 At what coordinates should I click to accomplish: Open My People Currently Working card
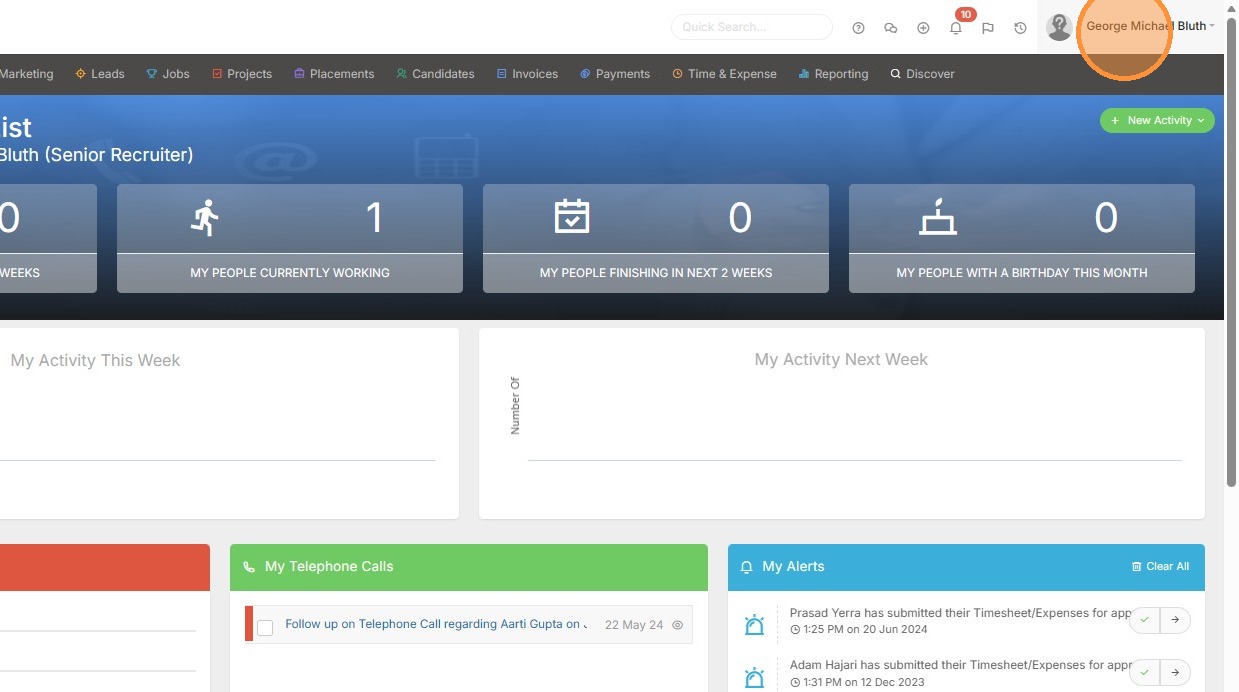(290, 238)
